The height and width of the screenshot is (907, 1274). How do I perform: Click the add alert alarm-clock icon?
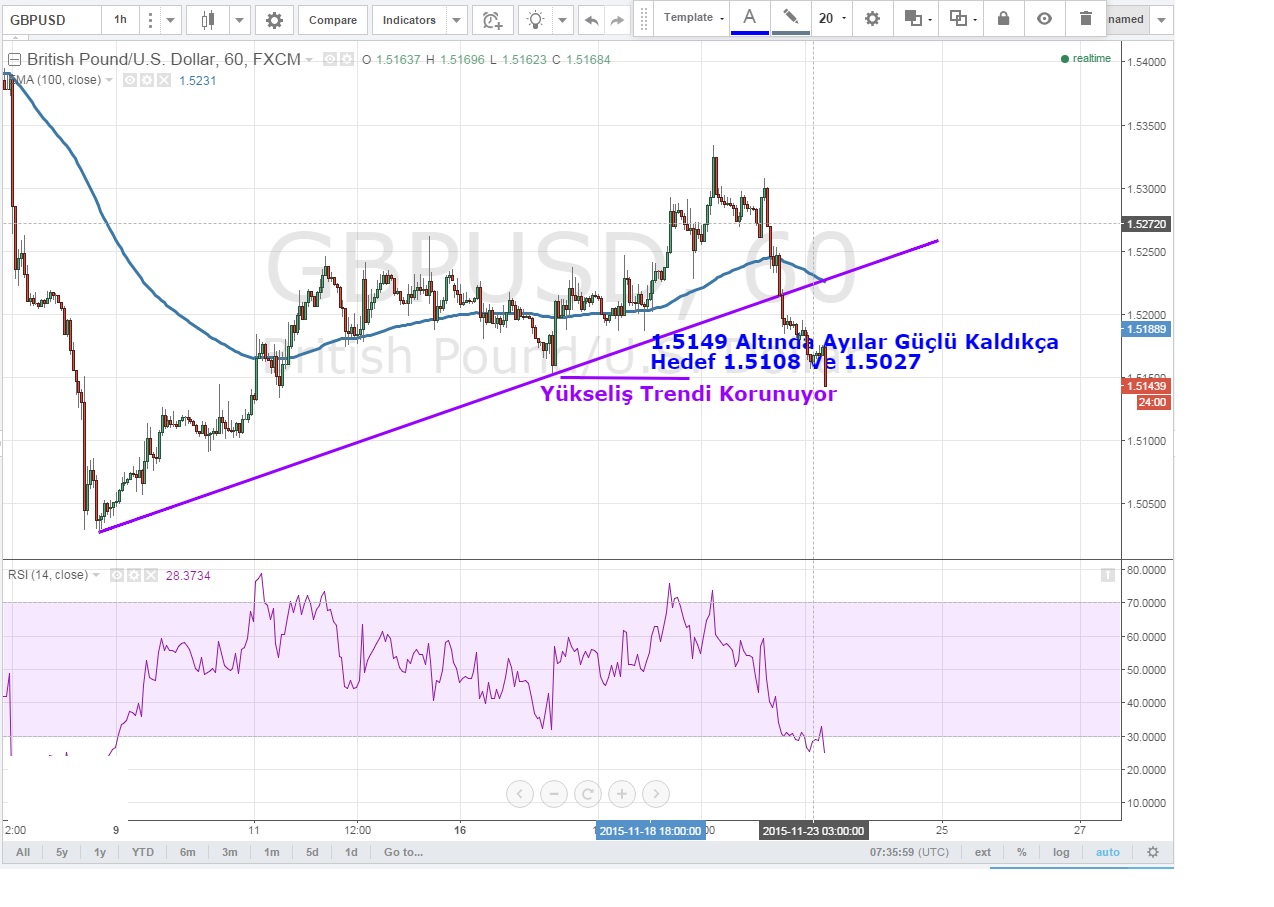coord(491,20)
